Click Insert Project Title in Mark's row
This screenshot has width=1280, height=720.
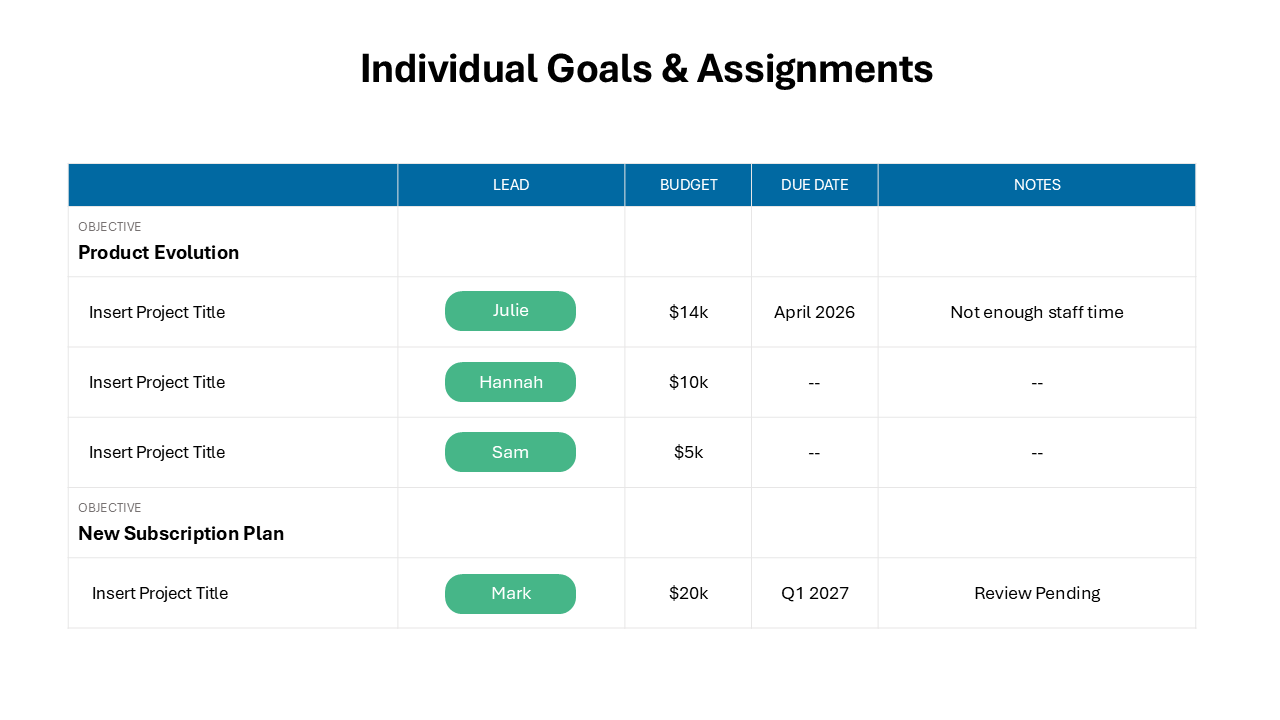[x=160, y=593]
